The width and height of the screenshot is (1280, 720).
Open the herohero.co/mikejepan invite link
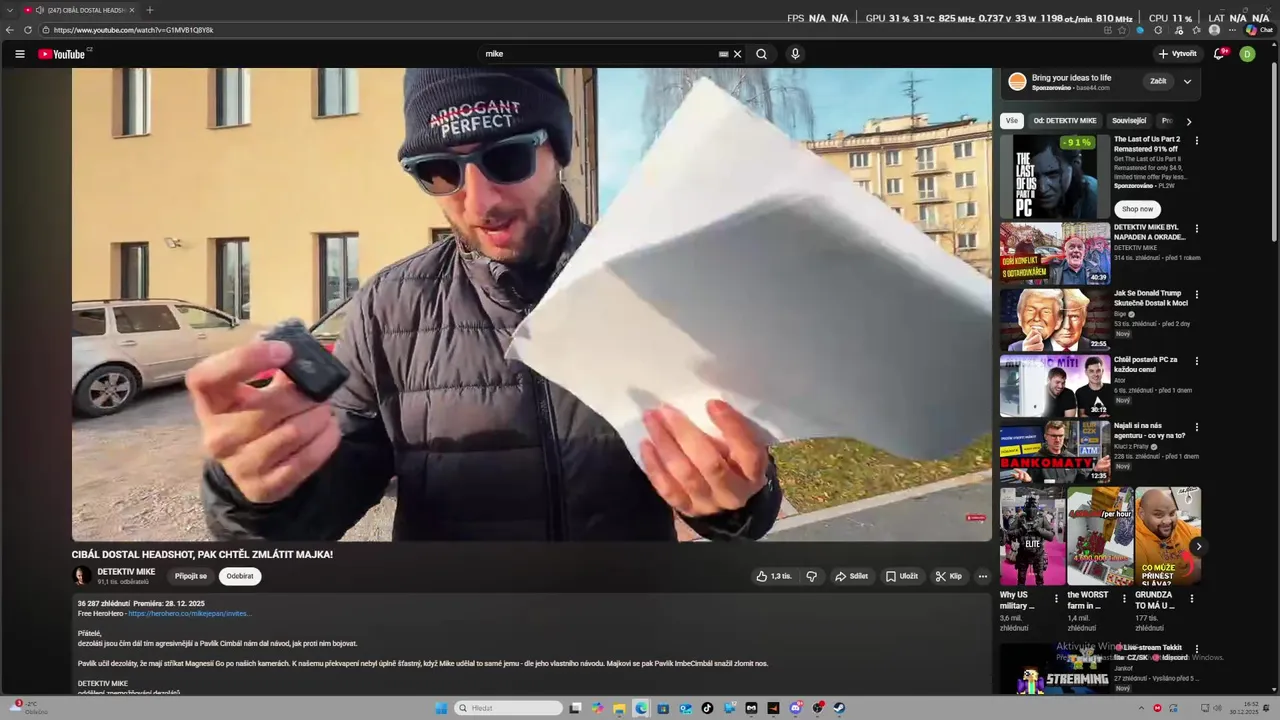[190, 614]
